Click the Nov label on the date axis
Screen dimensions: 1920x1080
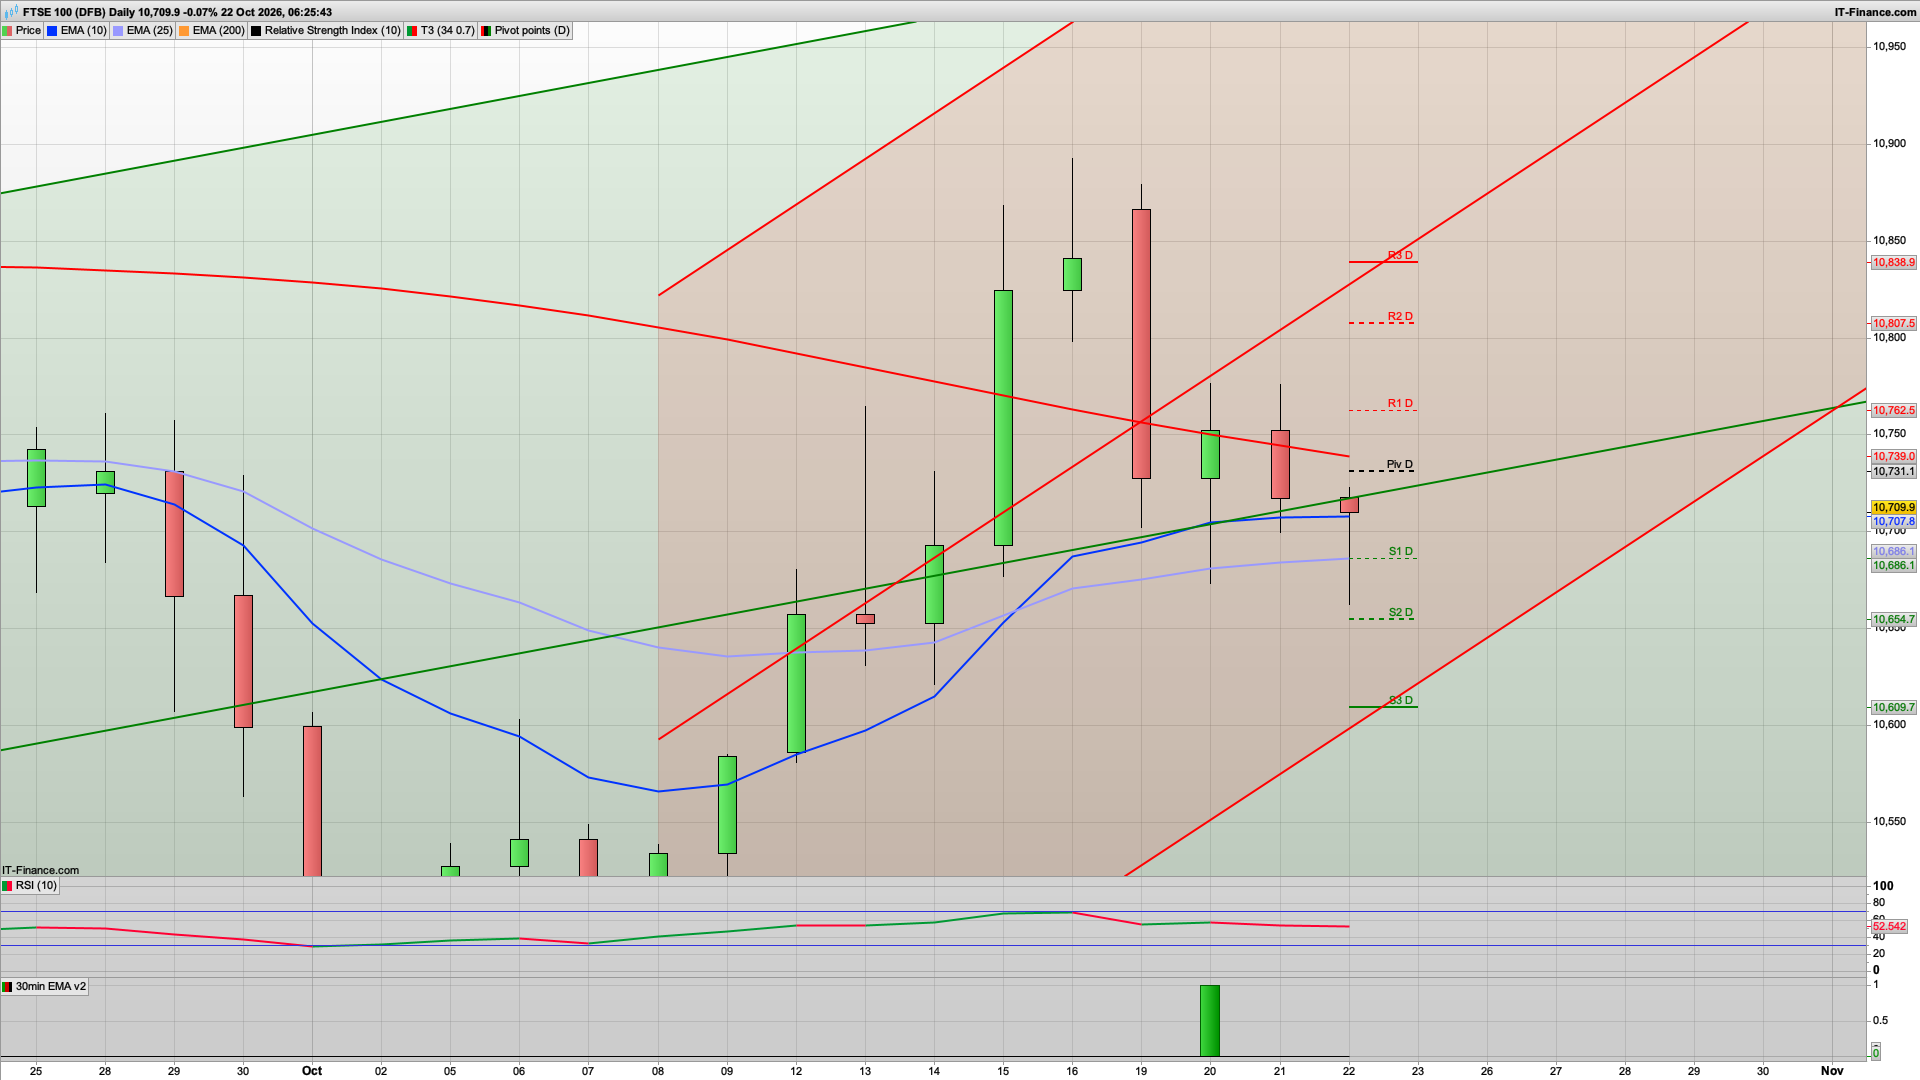click(x=1832, y=1071)
